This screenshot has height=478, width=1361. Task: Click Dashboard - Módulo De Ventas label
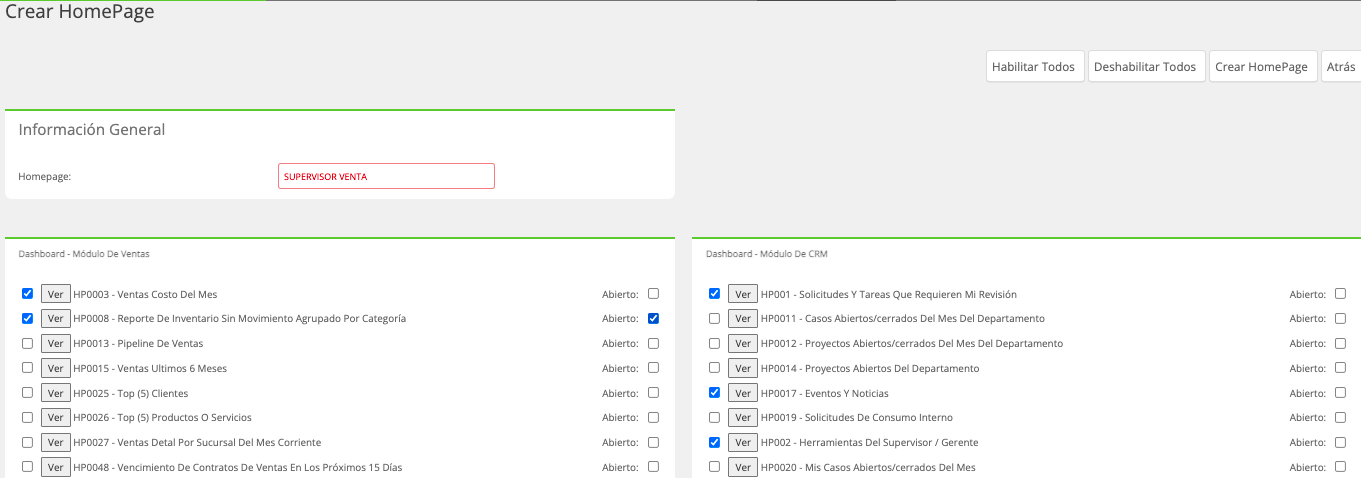tap(84, 254)
